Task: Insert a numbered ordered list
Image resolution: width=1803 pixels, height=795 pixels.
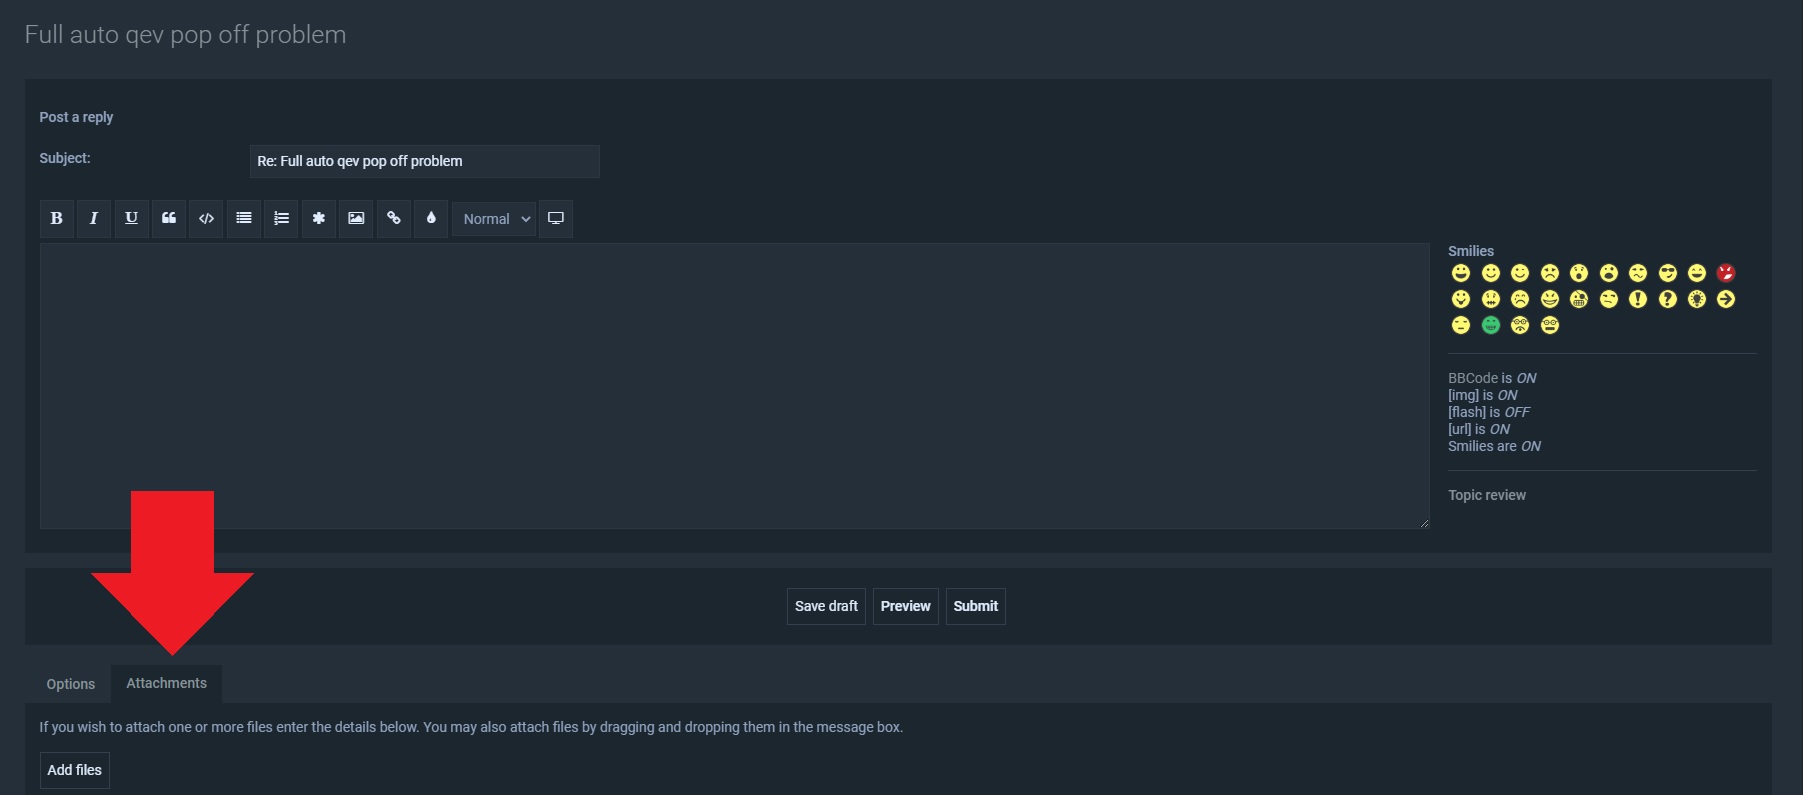Action: pos(281,218)
